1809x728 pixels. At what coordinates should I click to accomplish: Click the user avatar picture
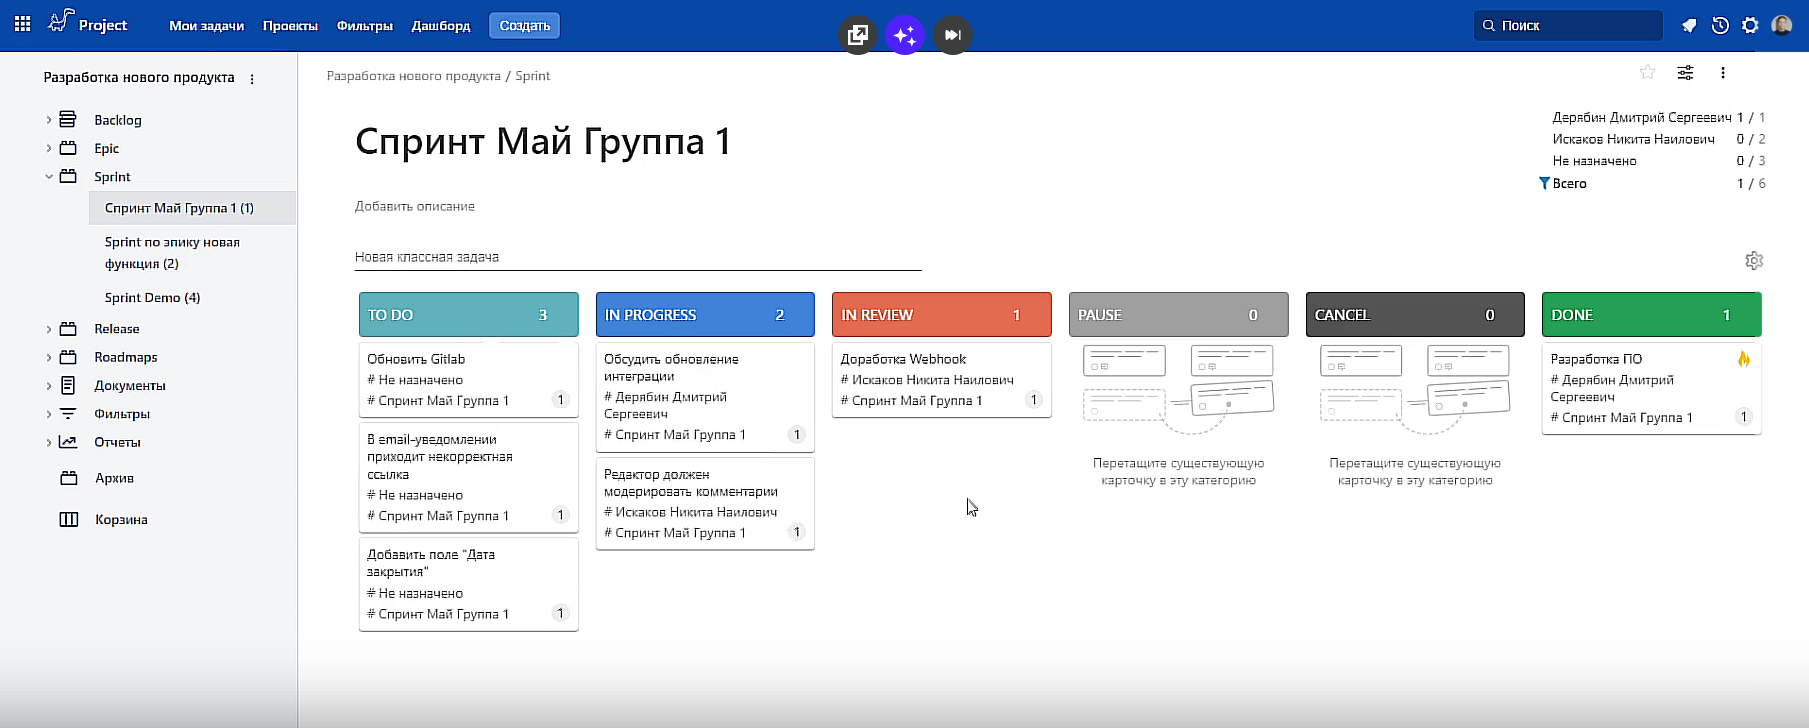[x=1781, y=26]
